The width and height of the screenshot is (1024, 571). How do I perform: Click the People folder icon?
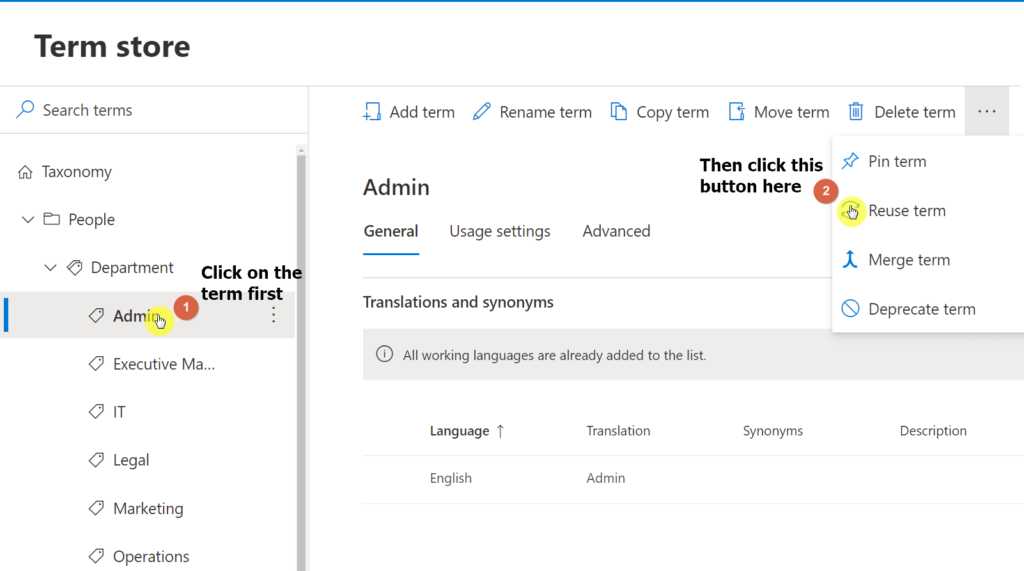point(52,219)
